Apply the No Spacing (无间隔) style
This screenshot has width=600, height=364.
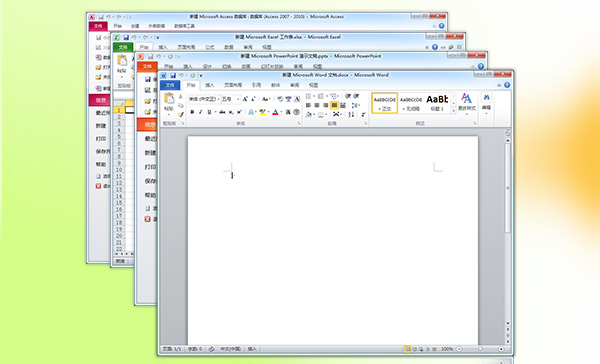(411, 103)
